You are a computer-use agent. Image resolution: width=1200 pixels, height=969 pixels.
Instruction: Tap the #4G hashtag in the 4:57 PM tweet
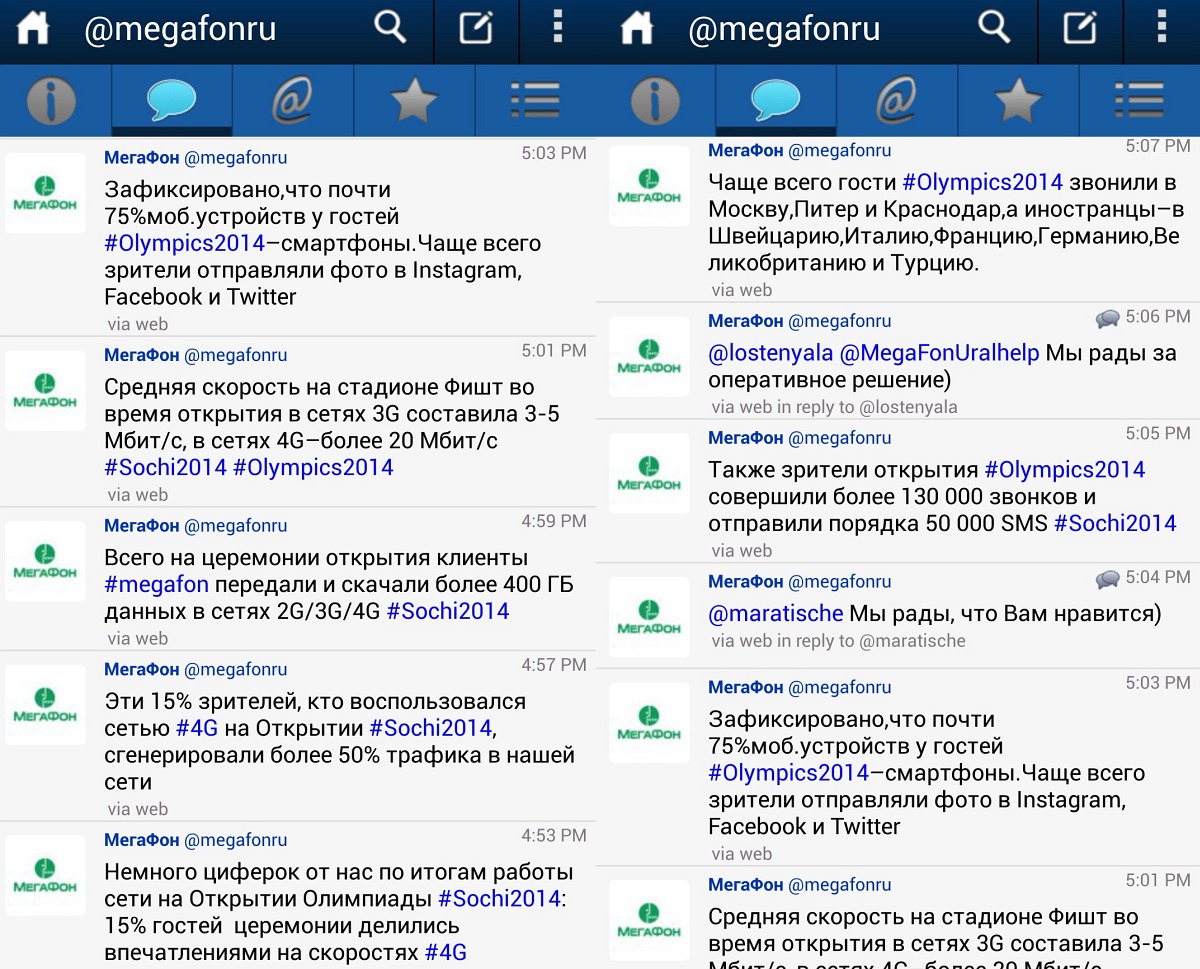tap(199, 728)
